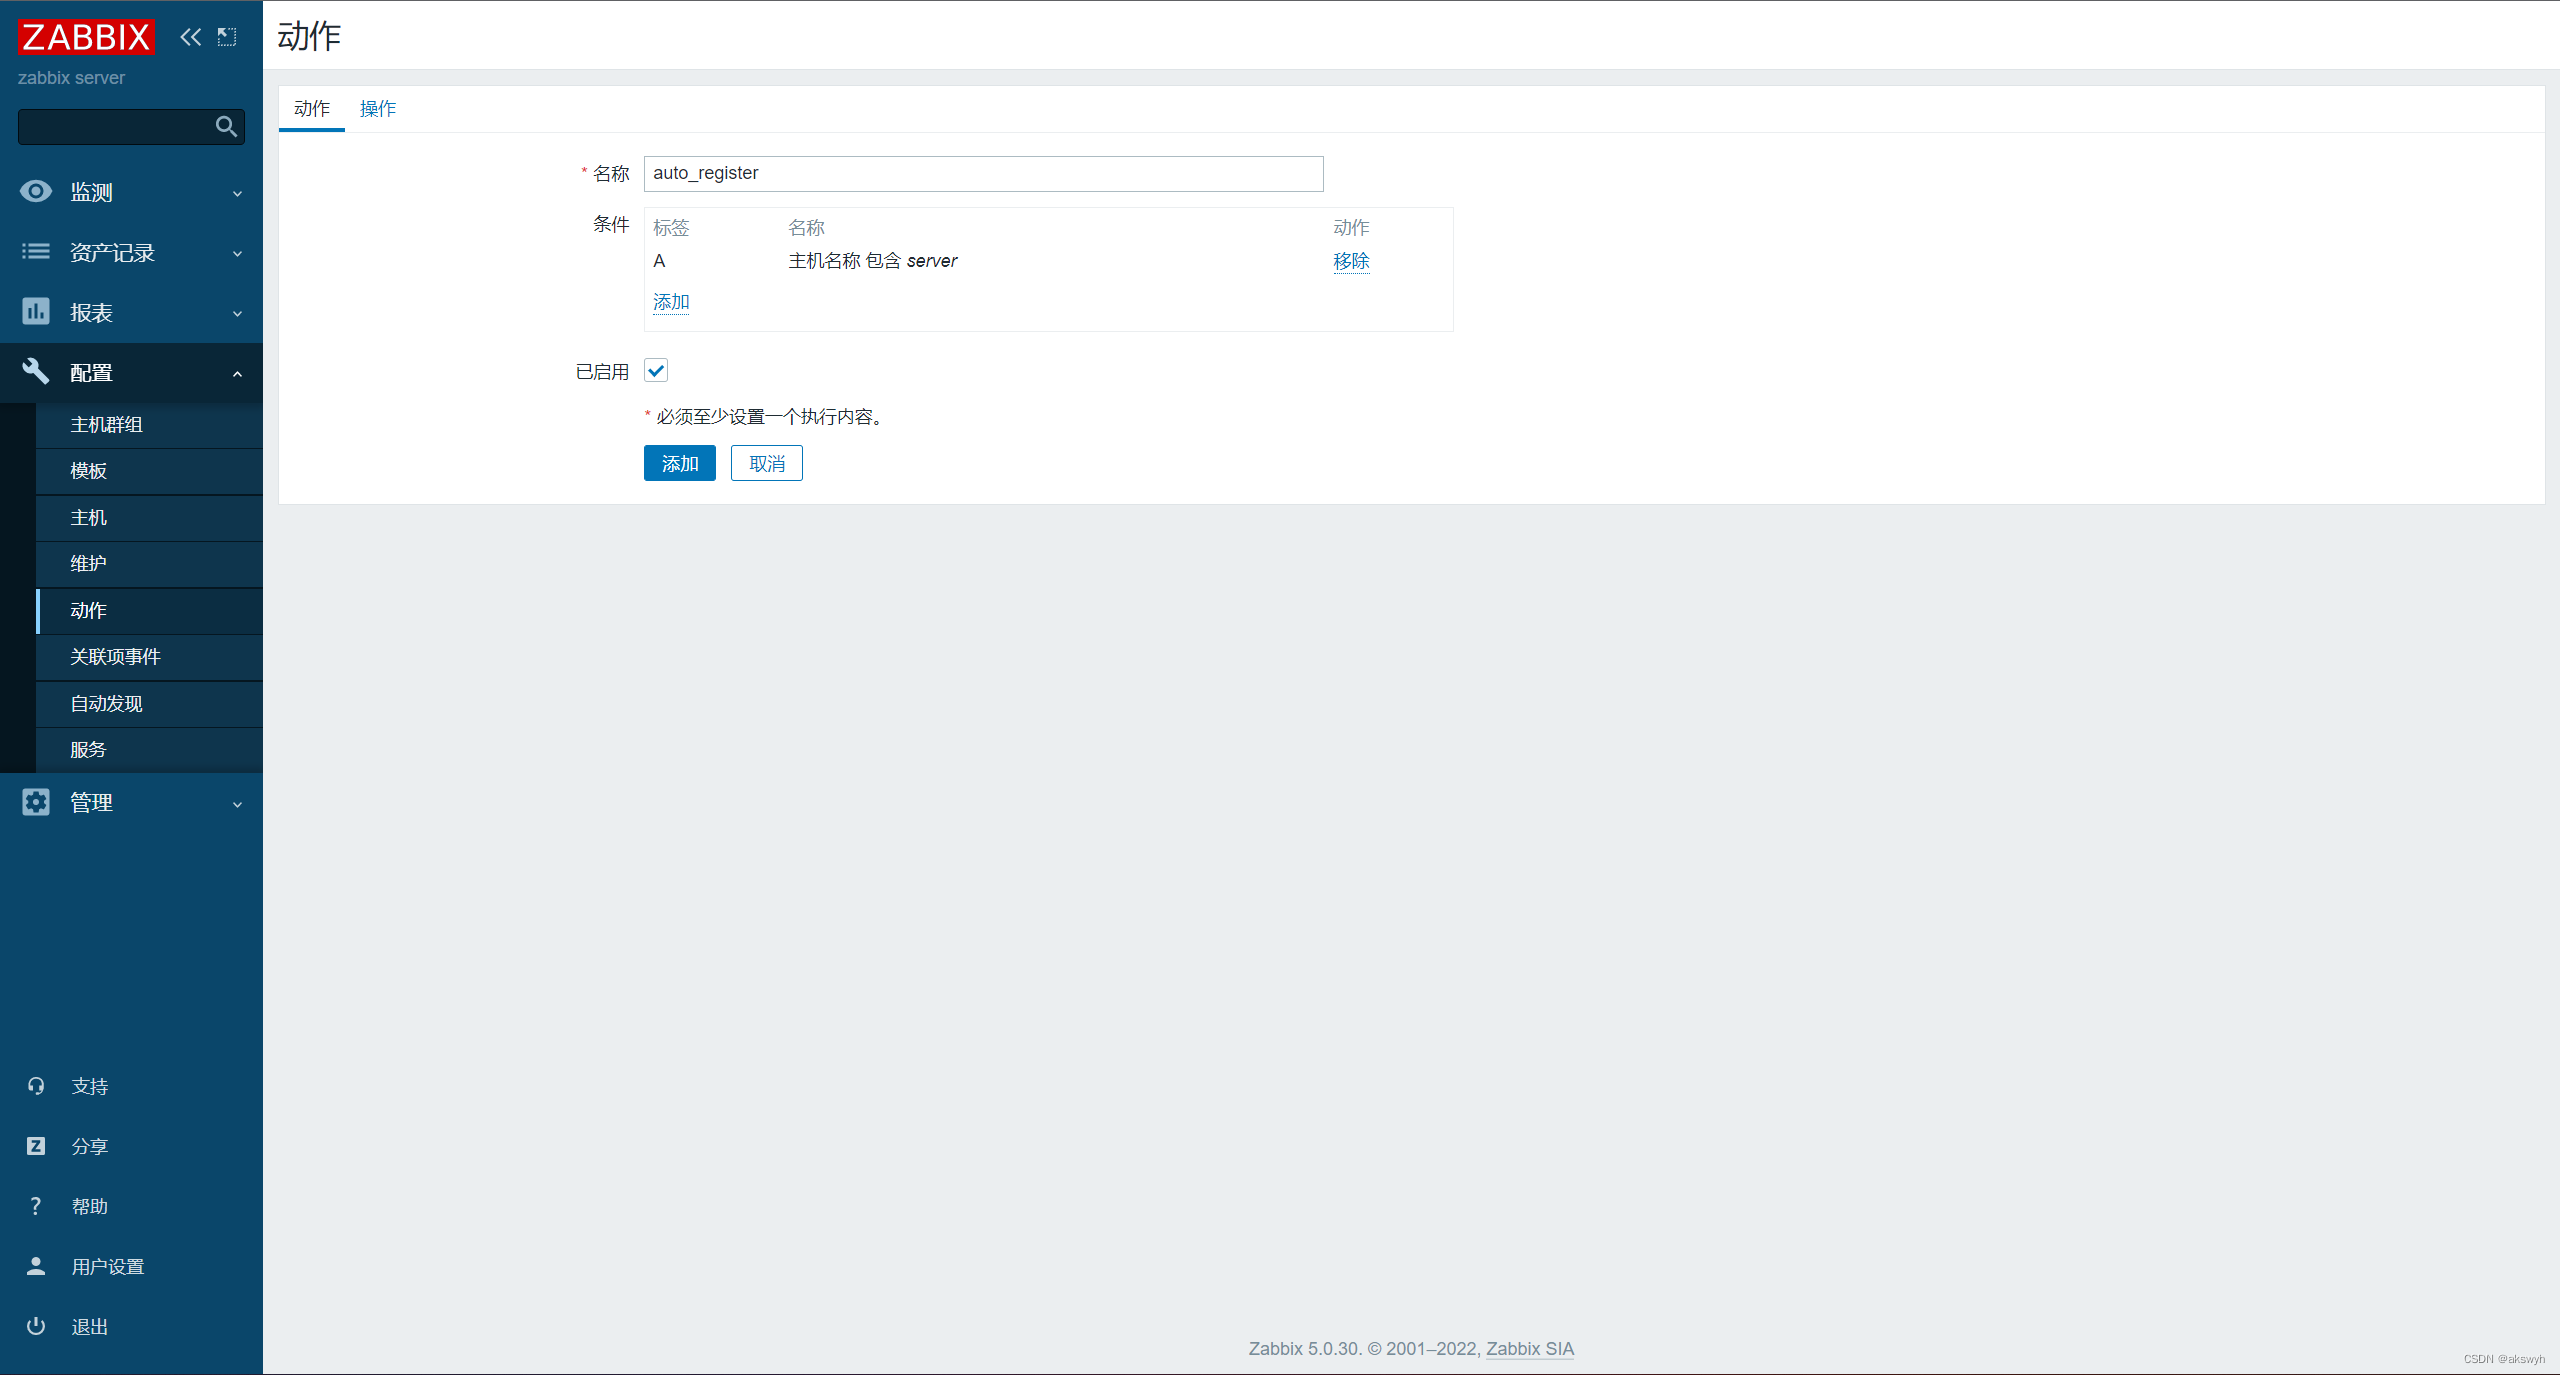Screen dimensions: 2560x1375
Task: Click the headset icon for 支持
Action: [36, 1086]
